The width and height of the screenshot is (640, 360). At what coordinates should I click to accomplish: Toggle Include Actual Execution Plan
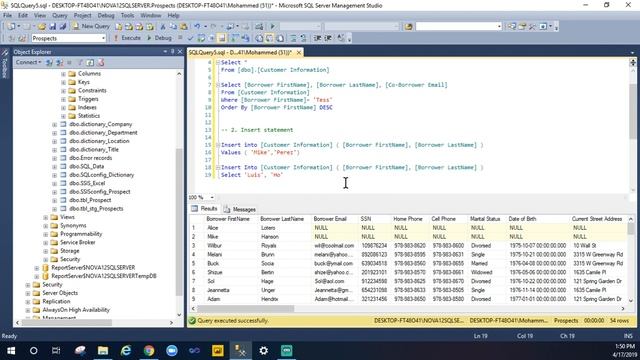click(x=235, y=38)
